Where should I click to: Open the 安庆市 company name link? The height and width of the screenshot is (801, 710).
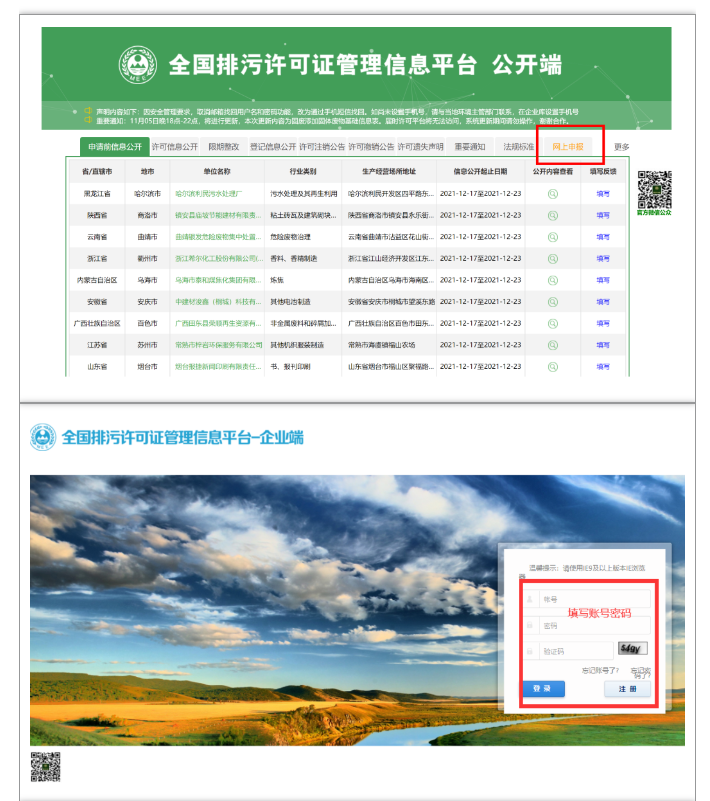[218, 302]
